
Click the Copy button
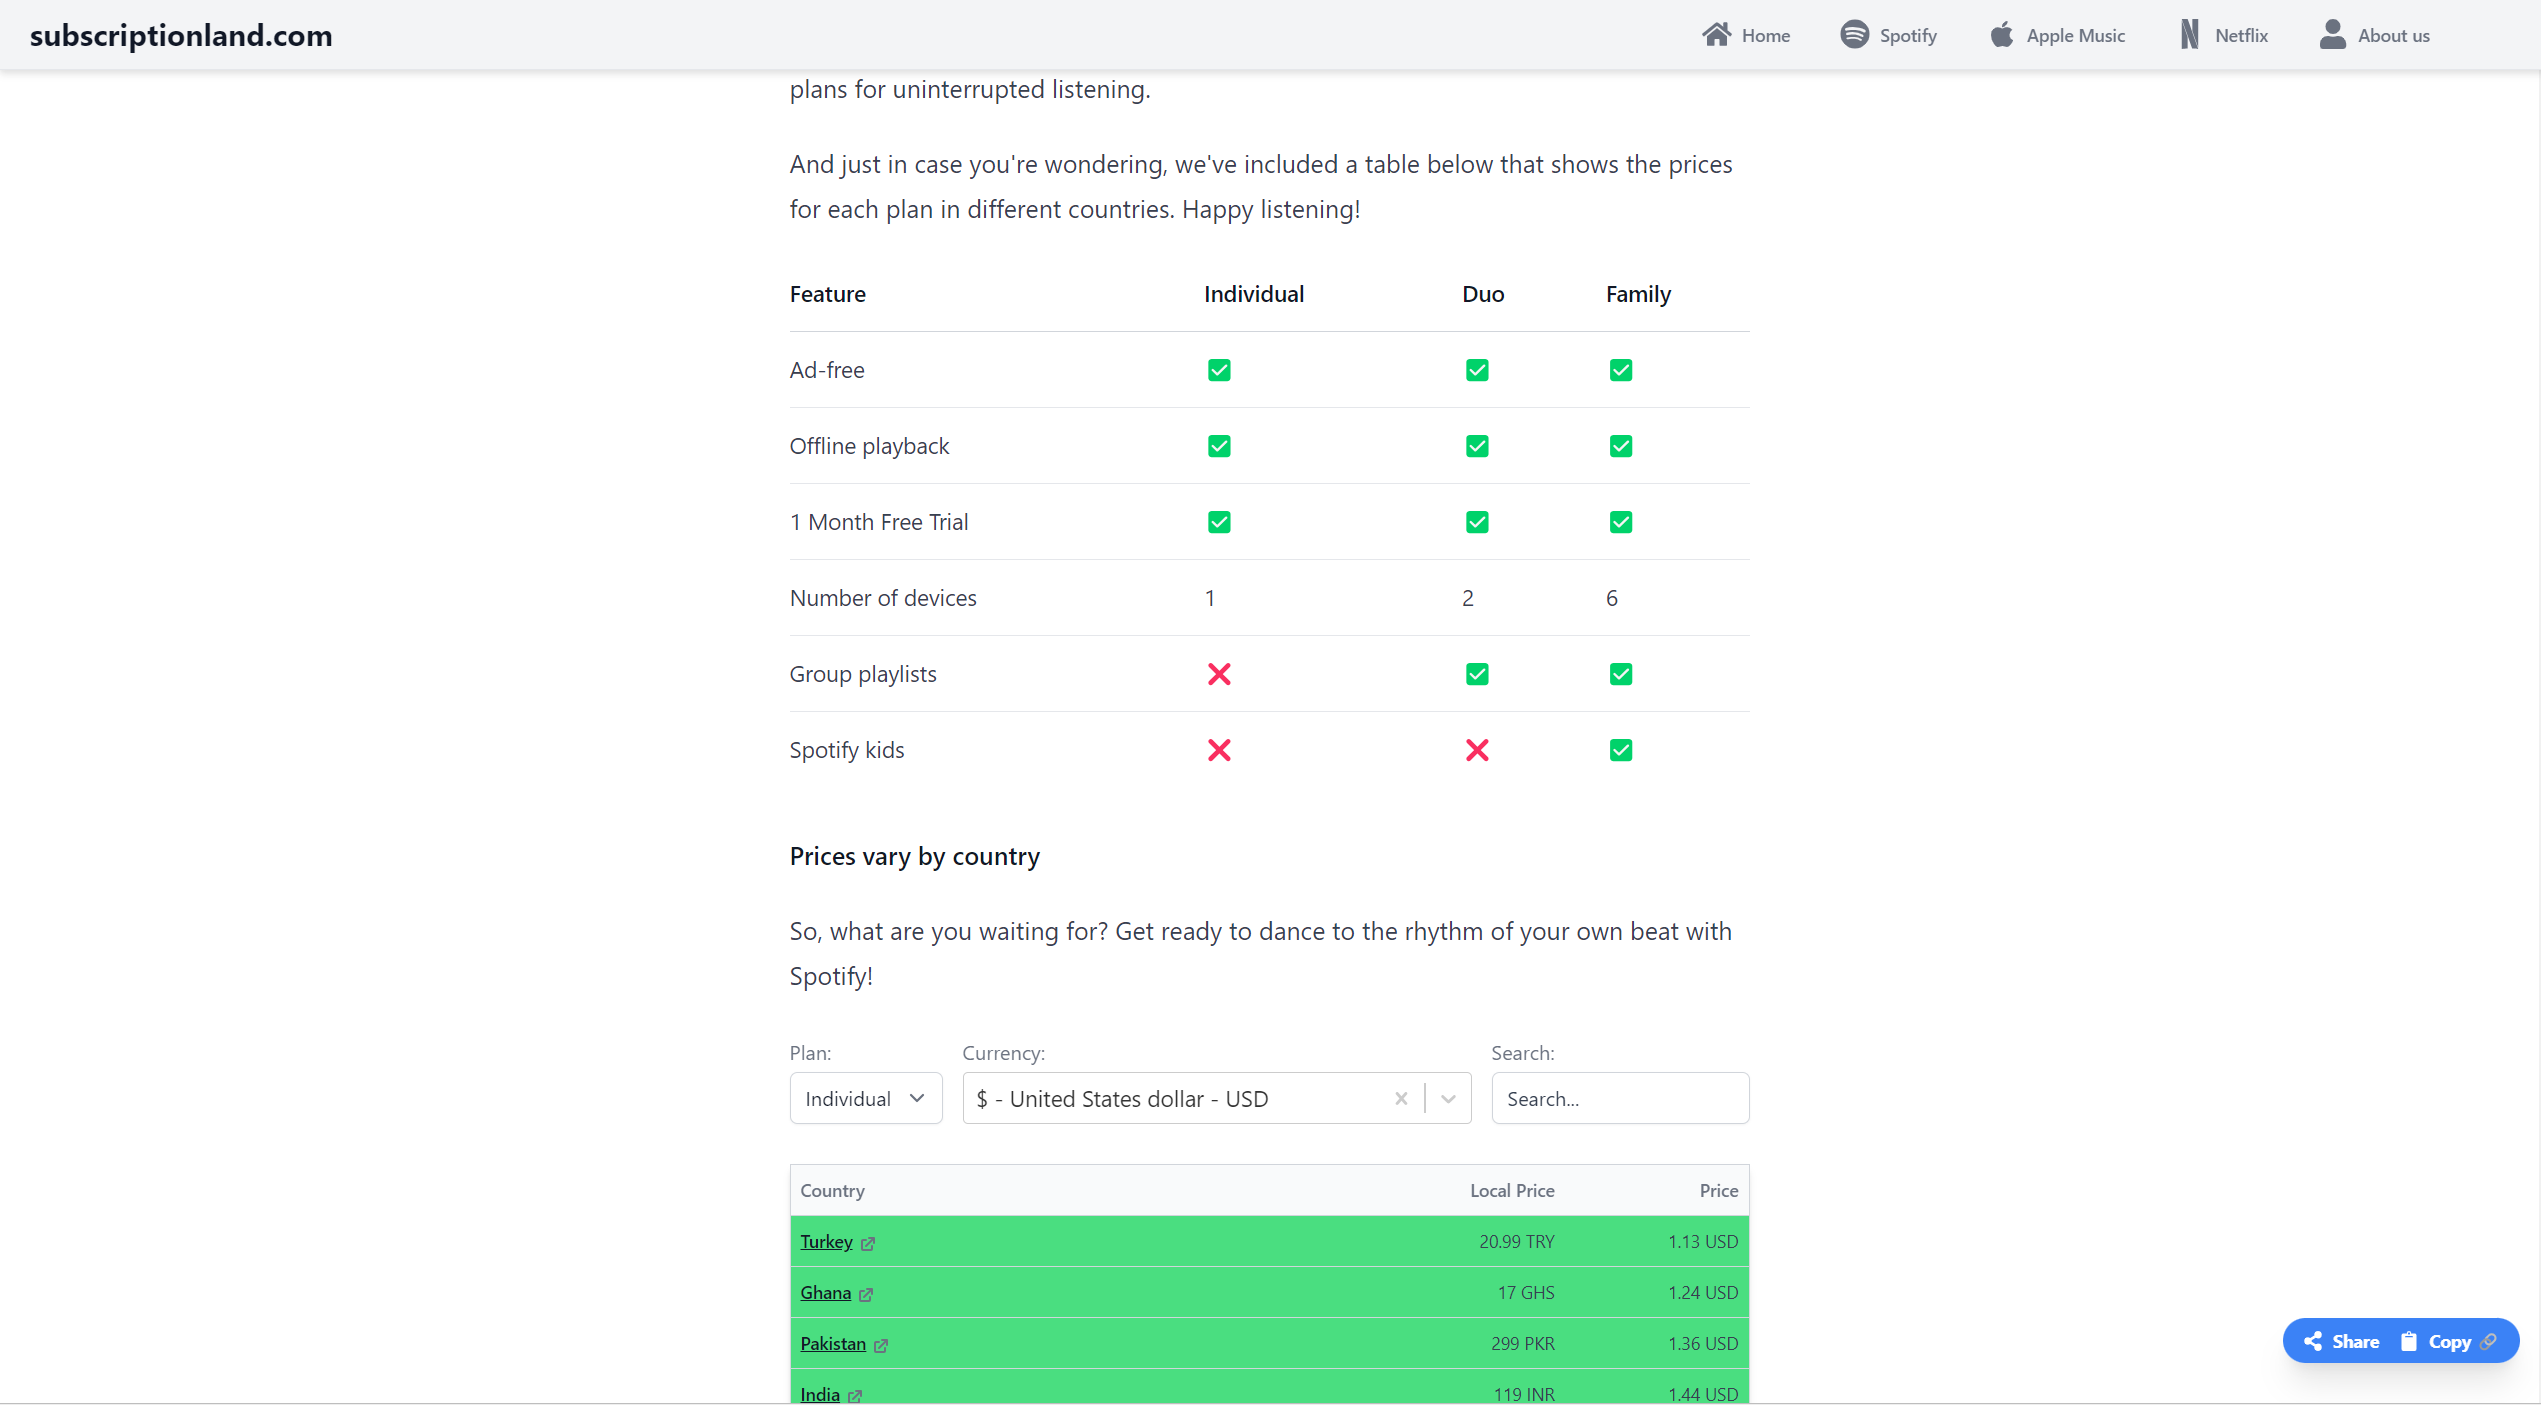click(x=2448, y=1342)
